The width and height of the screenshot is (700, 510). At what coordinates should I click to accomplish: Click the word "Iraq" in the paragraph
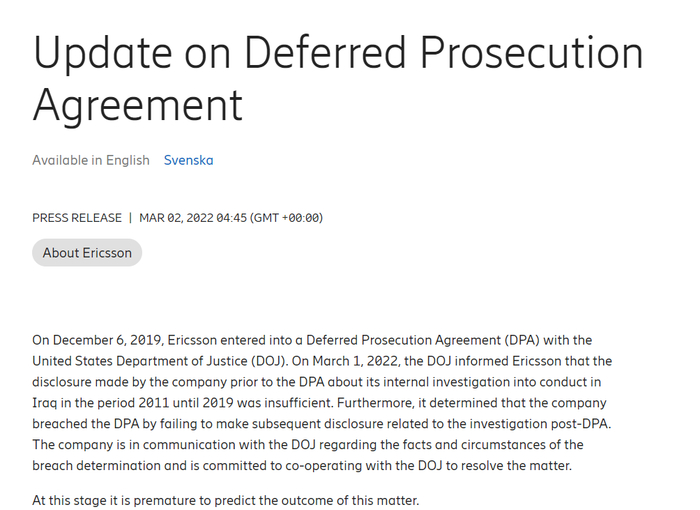coord(46,402)
